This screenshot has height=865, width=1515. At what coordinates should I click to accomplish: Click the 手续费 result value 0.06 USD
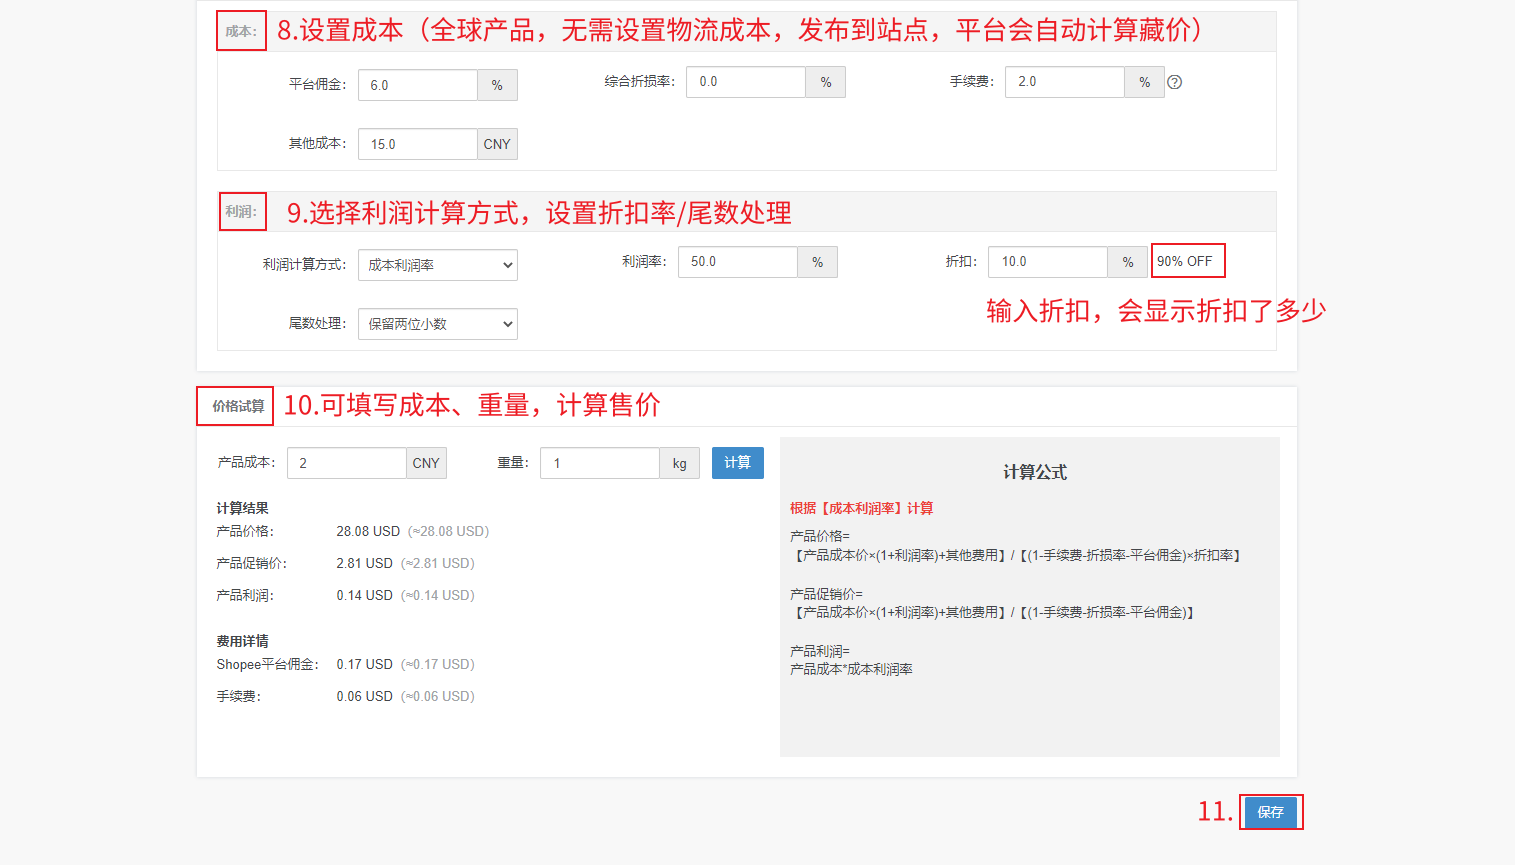[364, 696]
